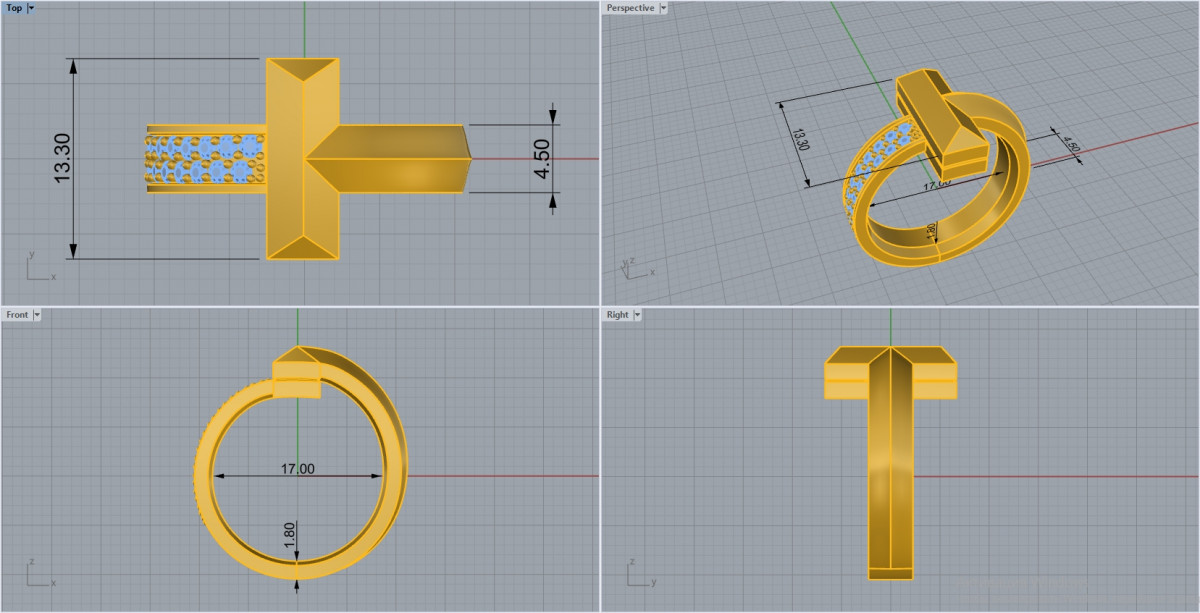Click the world axis icon in Right viewport
This screenshot has height=613, width=1200.
click(638, 574)
